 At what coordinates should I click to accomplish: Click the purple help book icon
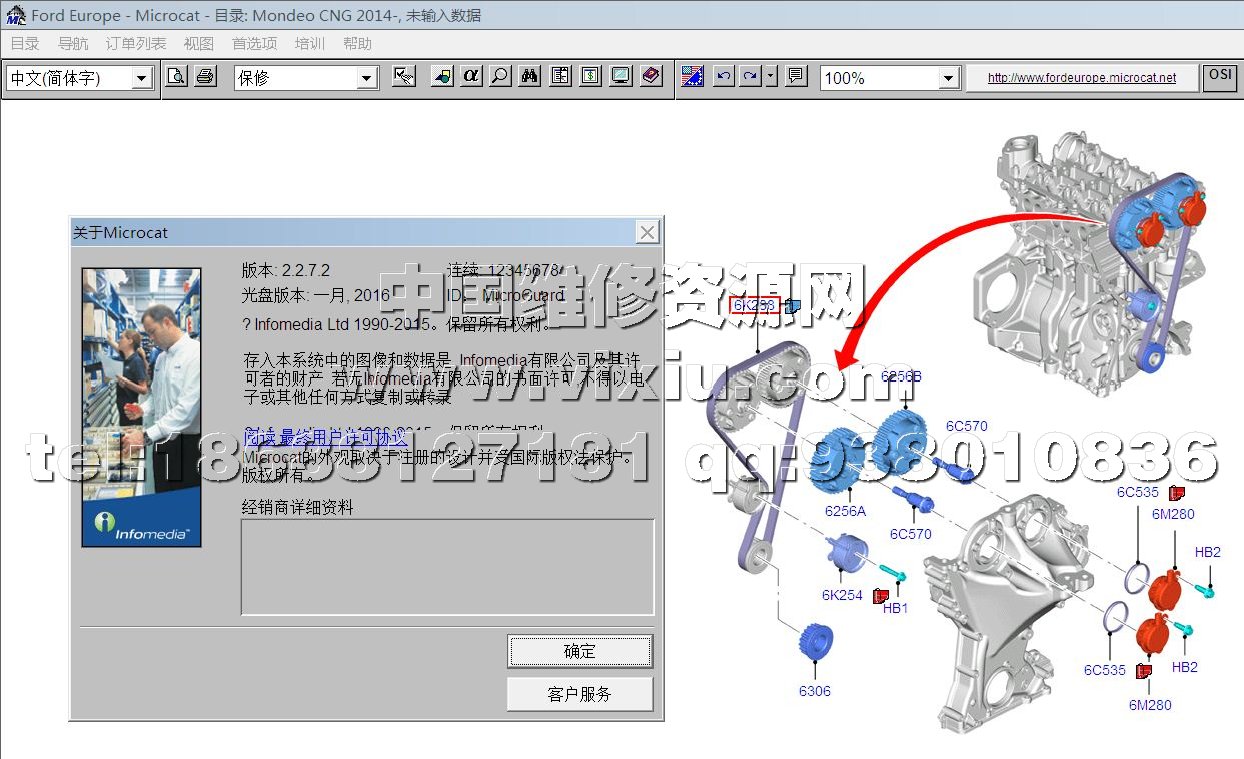(651, 77)
